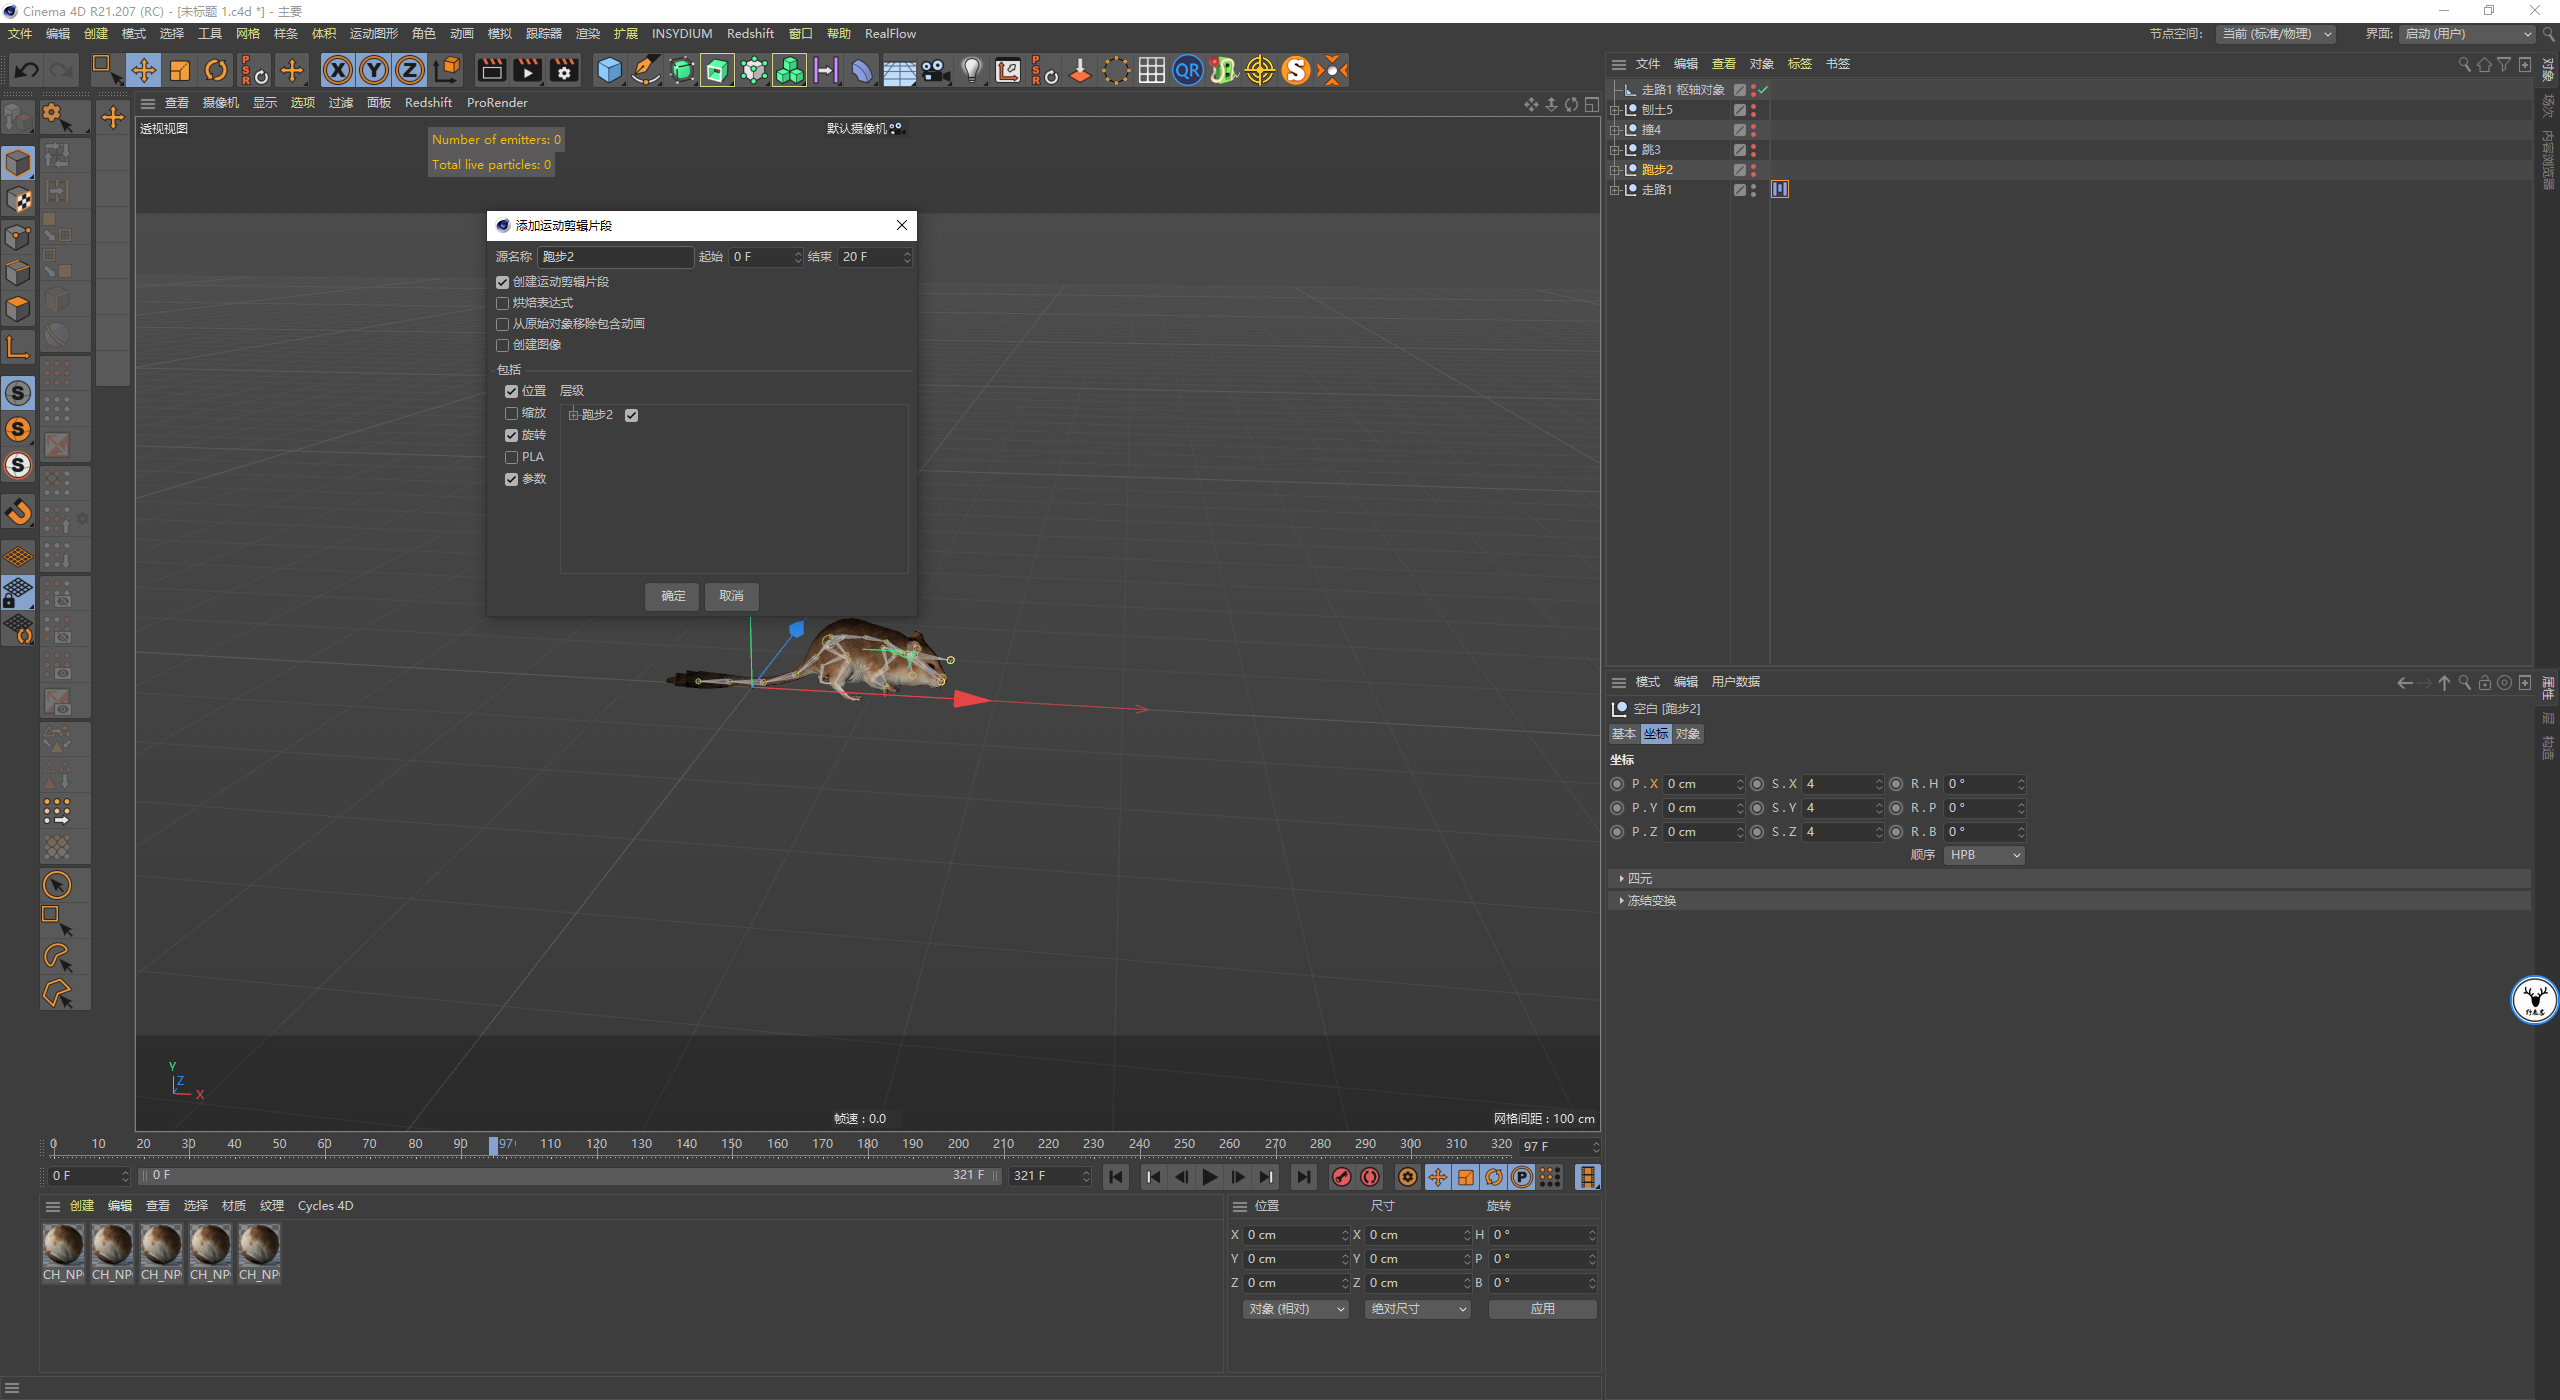The height and width of the screenshot is (1400, 2560).
Task: Click frame 200 on the timeline ruler
Action: [x=958, y=1144]
